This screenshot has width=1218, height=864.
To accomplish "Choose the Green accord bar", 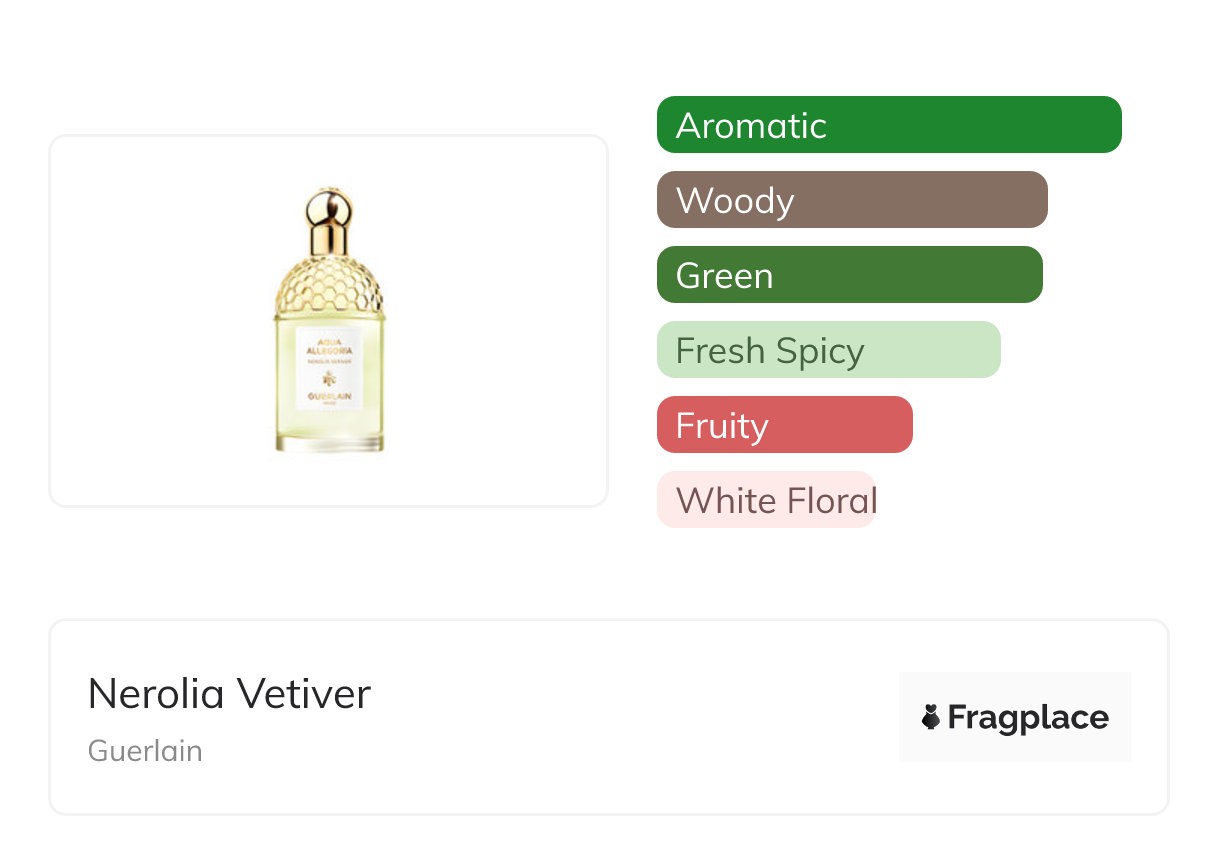I will 849,275.
